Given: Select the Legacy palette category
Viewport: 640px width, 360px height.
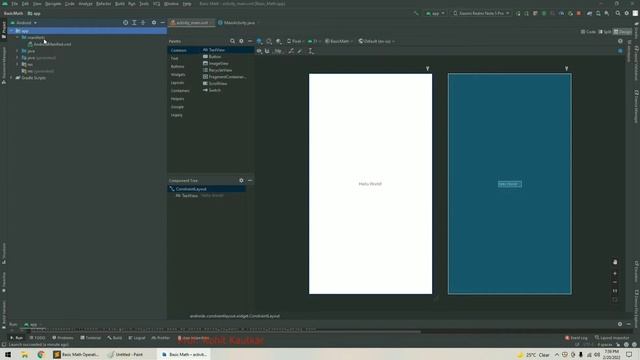Looking at the screenshot, I should pos(177,115).
